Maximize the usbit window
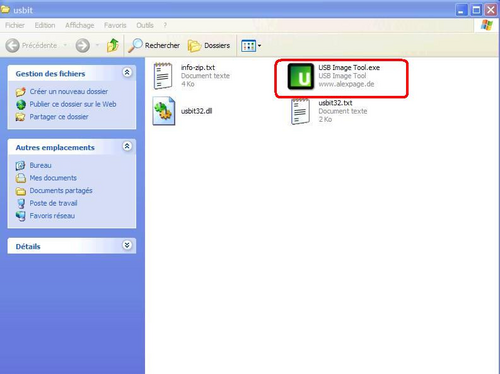The width and height of the screenshot is (500, 374). [x=476, y=10]
